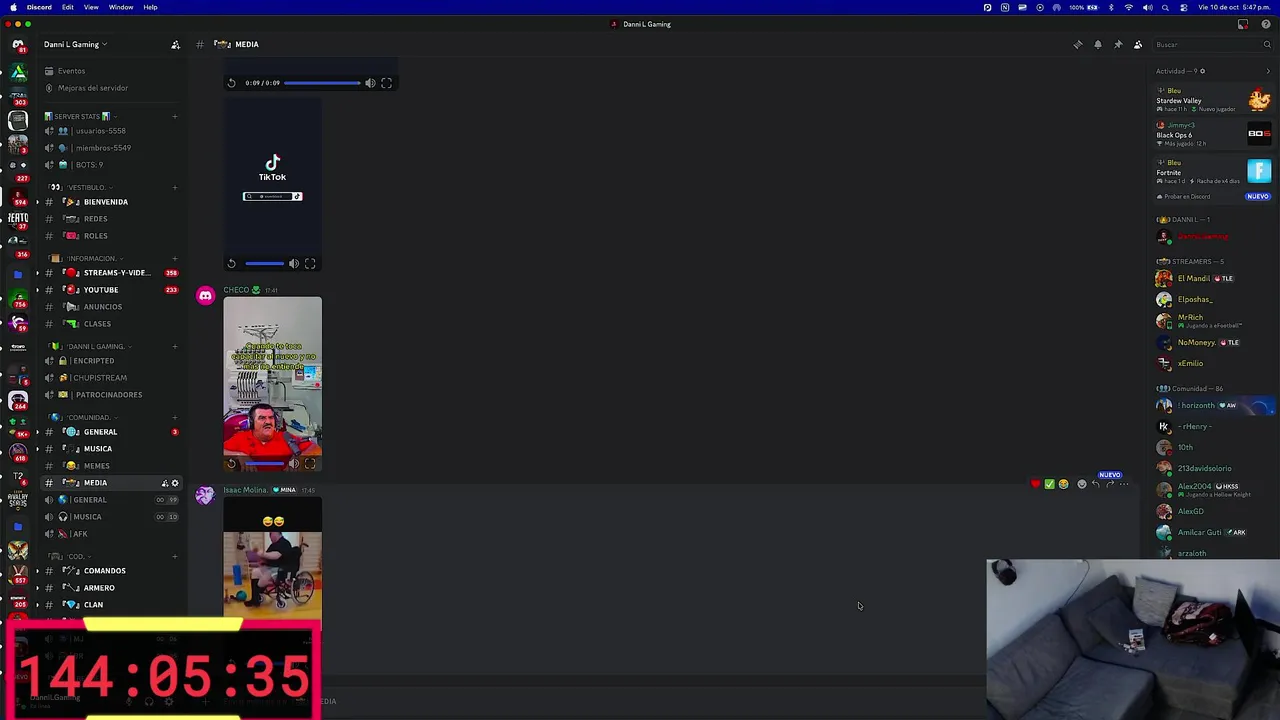The height and width of the screenshot is (720, 1280).
Task: Open Eventos in the channel sidebar
Action: click(x=71, y=71)
